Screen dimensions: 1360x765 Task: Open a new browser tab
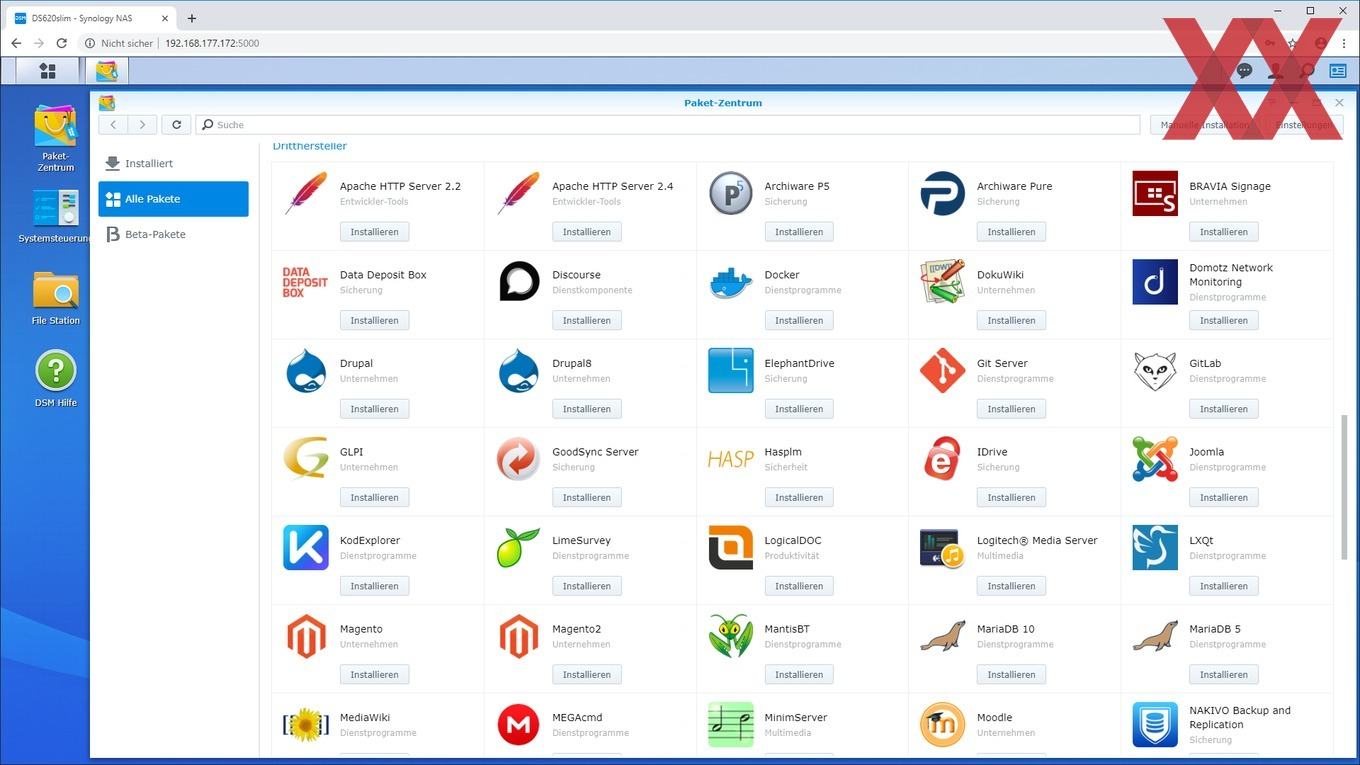pyautogui.click(x=192, y=18)
